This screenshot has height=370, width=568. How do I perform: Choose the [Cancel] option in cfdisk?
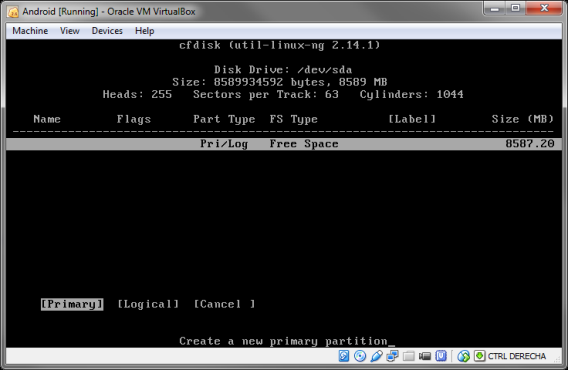click(225, 304)
